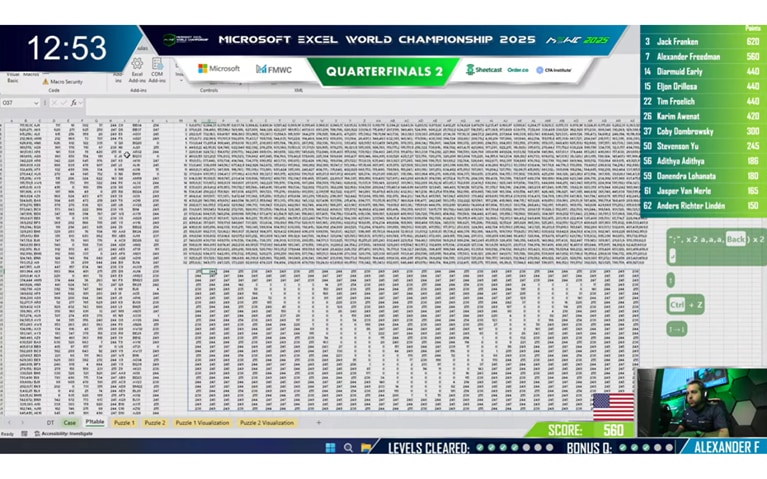Viewport: 767px width, 479px height.
Task: Click 'Alexander Freedman' leaderboard row
Action: coord(702,57)
